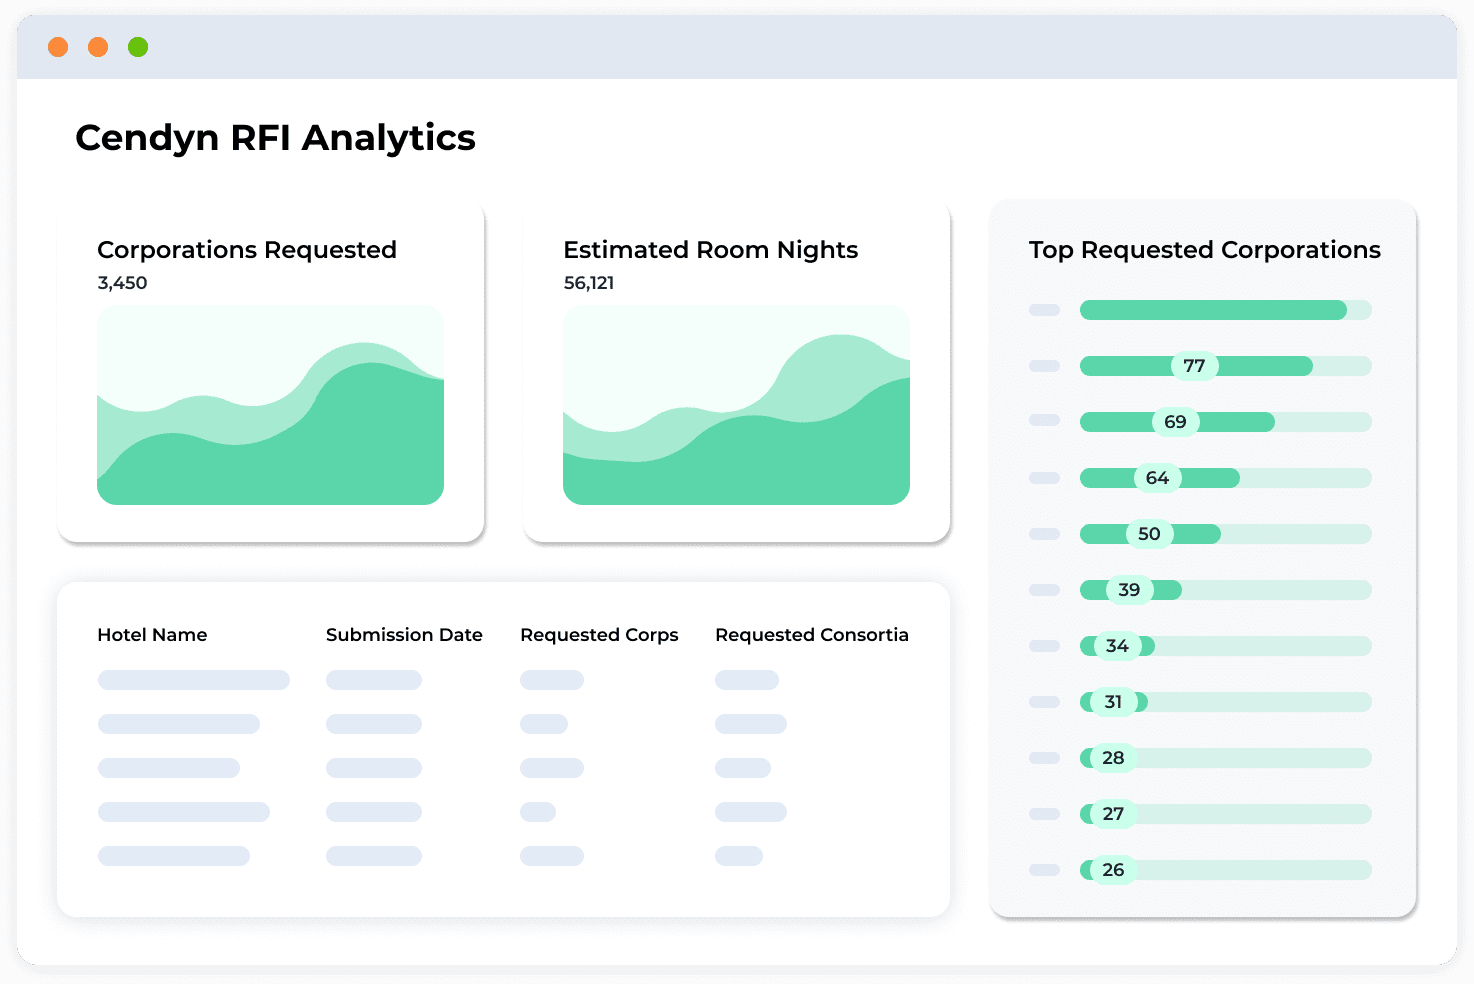Click the Corporations Requested area chart
The width and height of the screenshot is (1474, 984).
tap(270, 405)
